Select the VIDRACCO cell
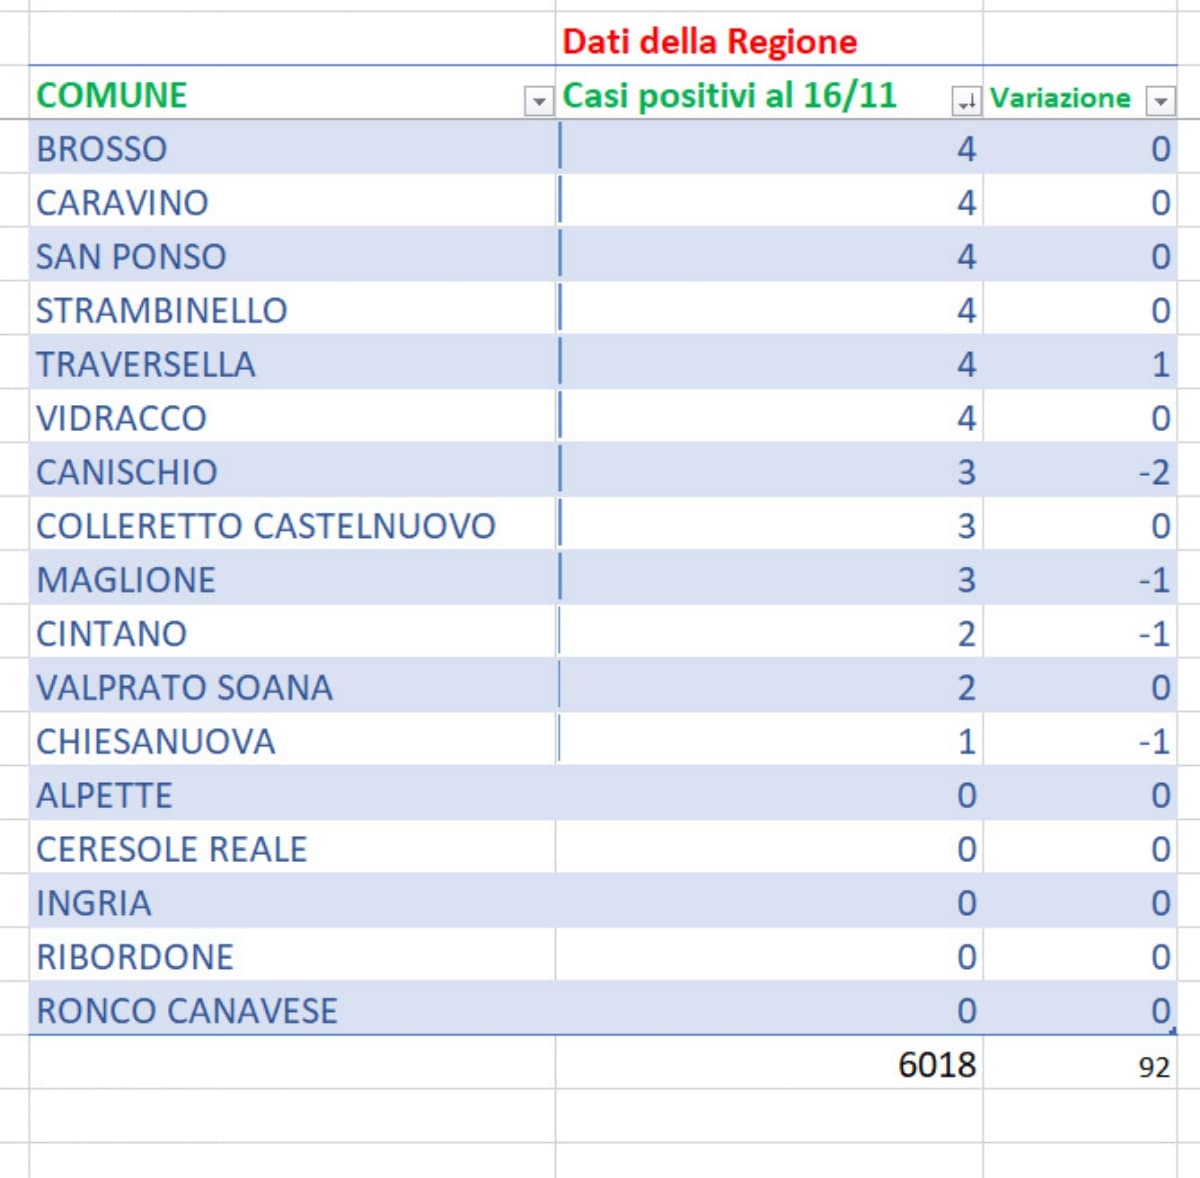1200x1178 pixels. 121,419
